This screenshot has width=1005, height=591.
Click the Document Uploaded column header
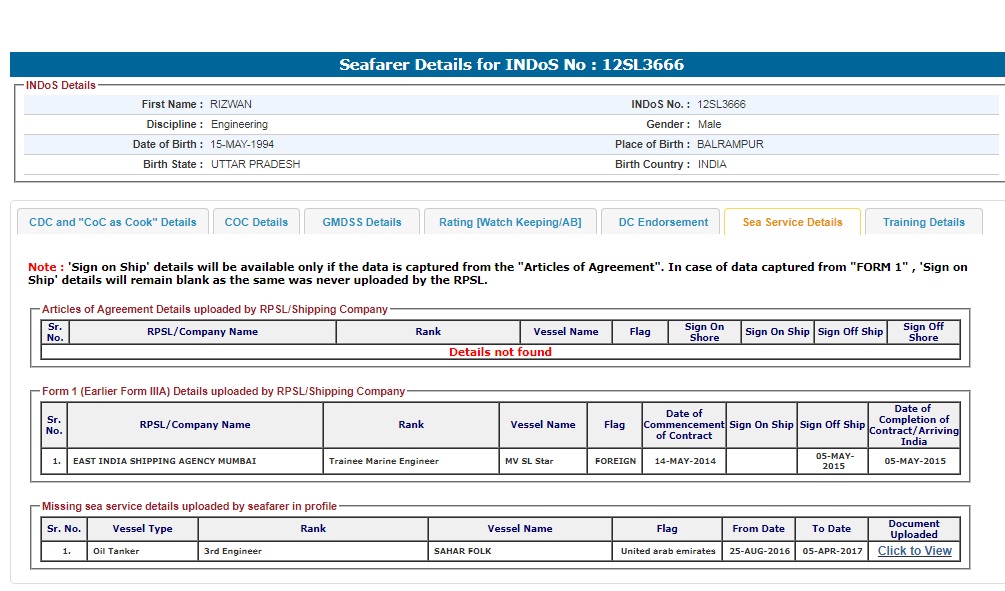pyautogui.click(x=913, y=529)
